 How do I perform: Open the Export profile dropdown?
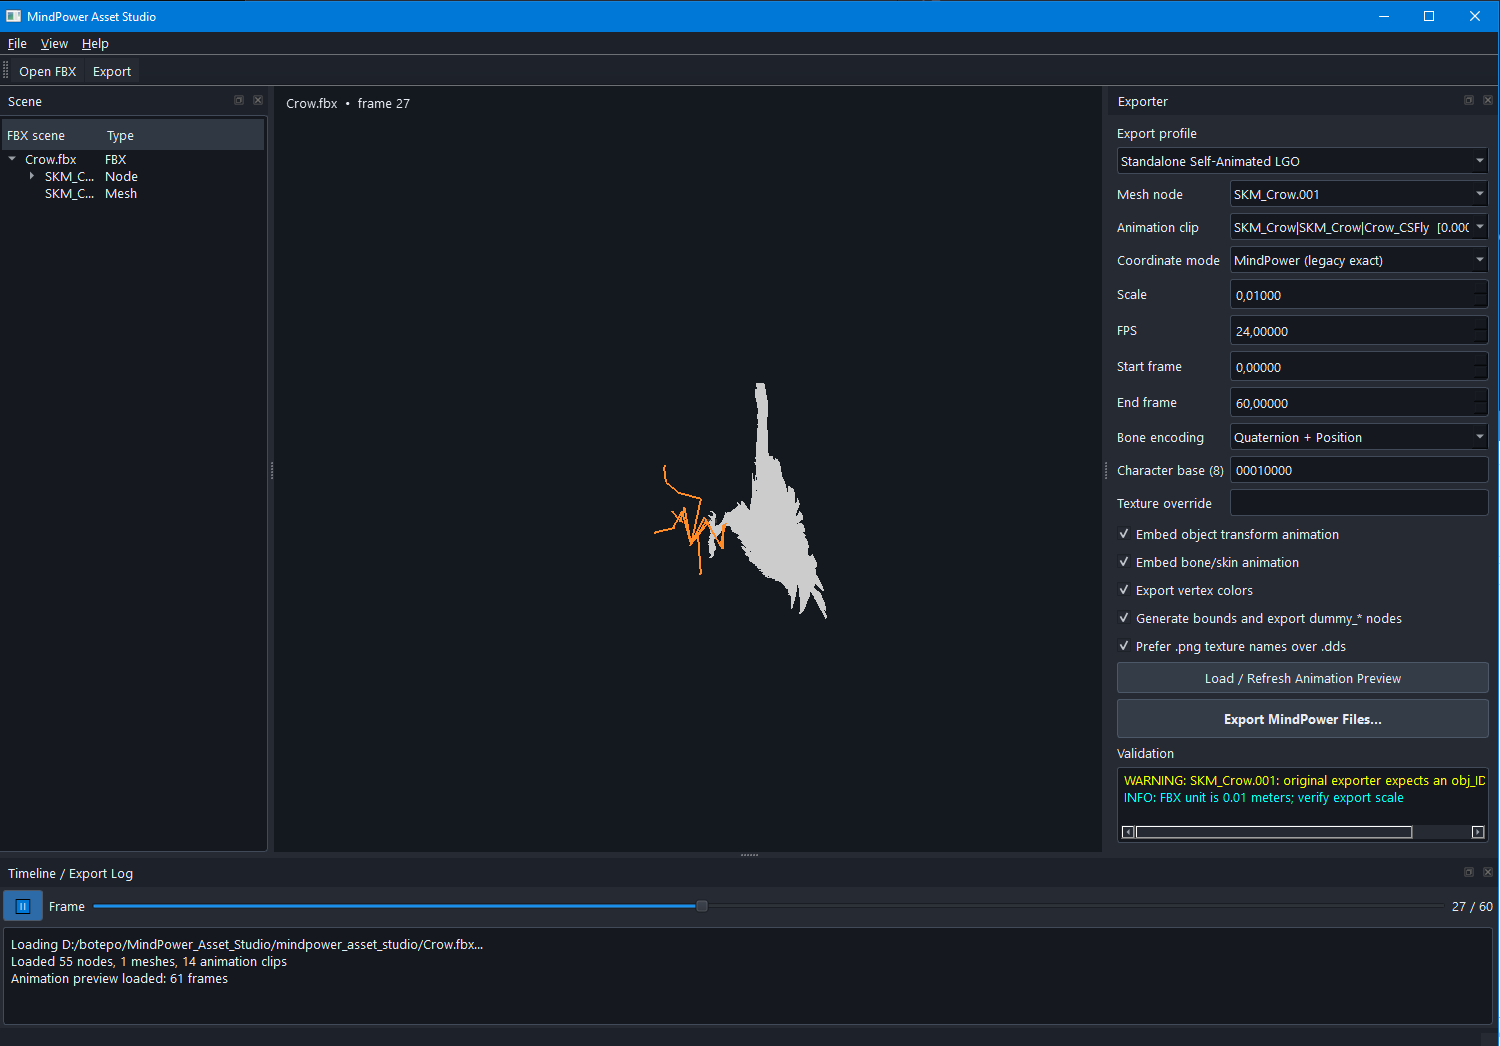[x=1302, y=161]
